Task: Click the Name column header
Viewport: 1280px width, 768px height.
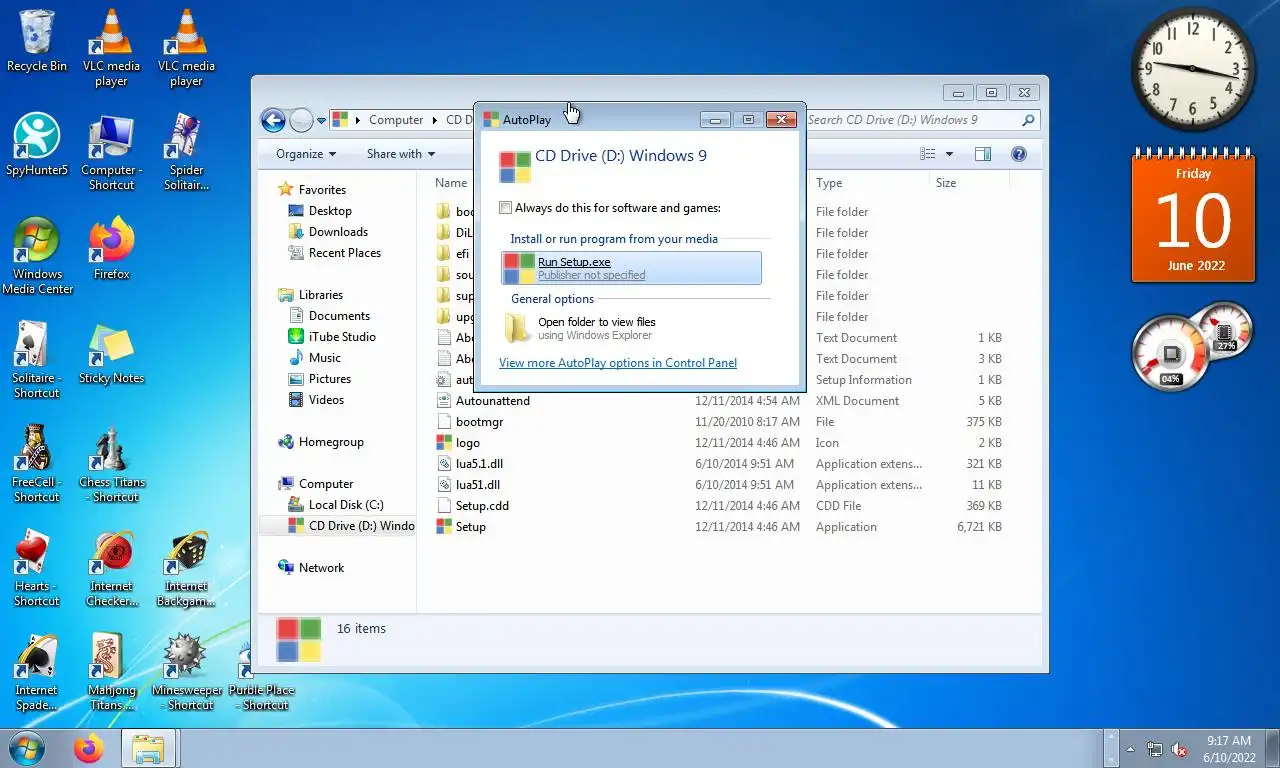Action: click(x=451, y=183)
